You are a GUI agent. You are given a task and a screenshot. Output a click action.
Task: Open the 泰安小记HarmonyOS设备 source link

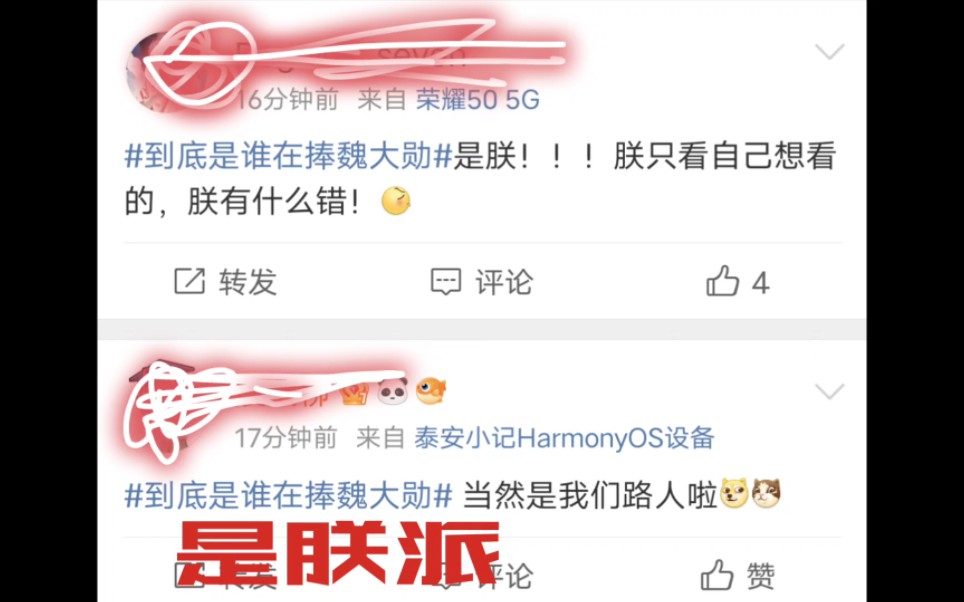click(564, 438)
